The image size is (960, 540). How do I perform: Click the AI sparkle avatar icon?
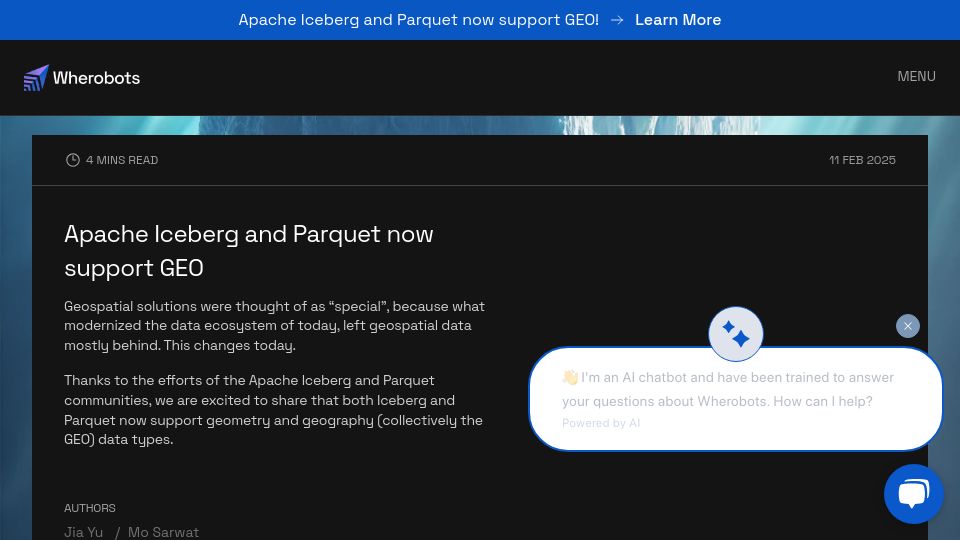point(735,334)
